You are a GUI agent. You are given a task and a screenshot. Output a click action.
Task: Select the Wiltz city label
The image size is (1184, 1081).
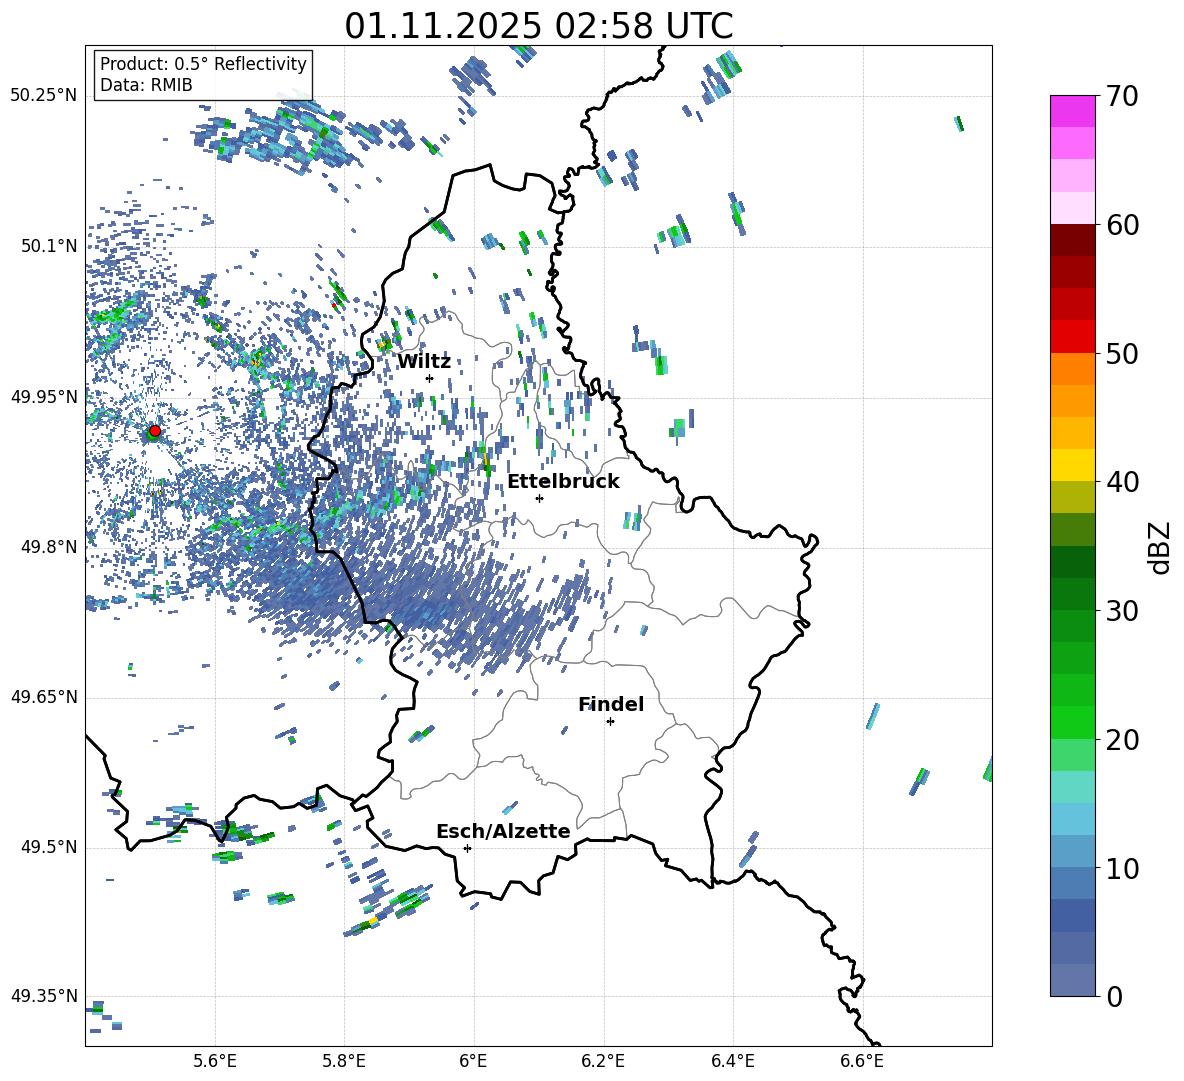tap(424, 362)
